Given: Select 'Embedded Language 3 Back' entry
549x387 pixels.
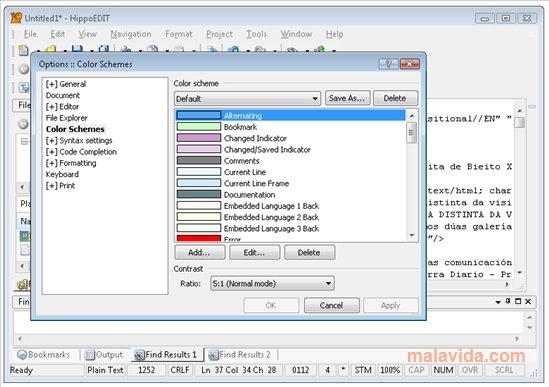Looking at the screenshot, I should click(291, 228).
